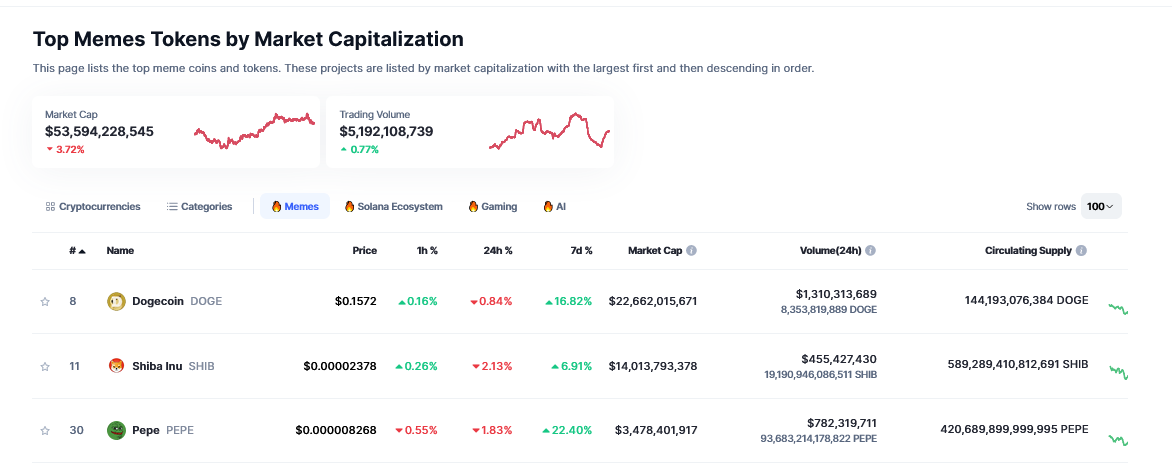Click the Dogecoin coin logo icon

tap(116, 301)
